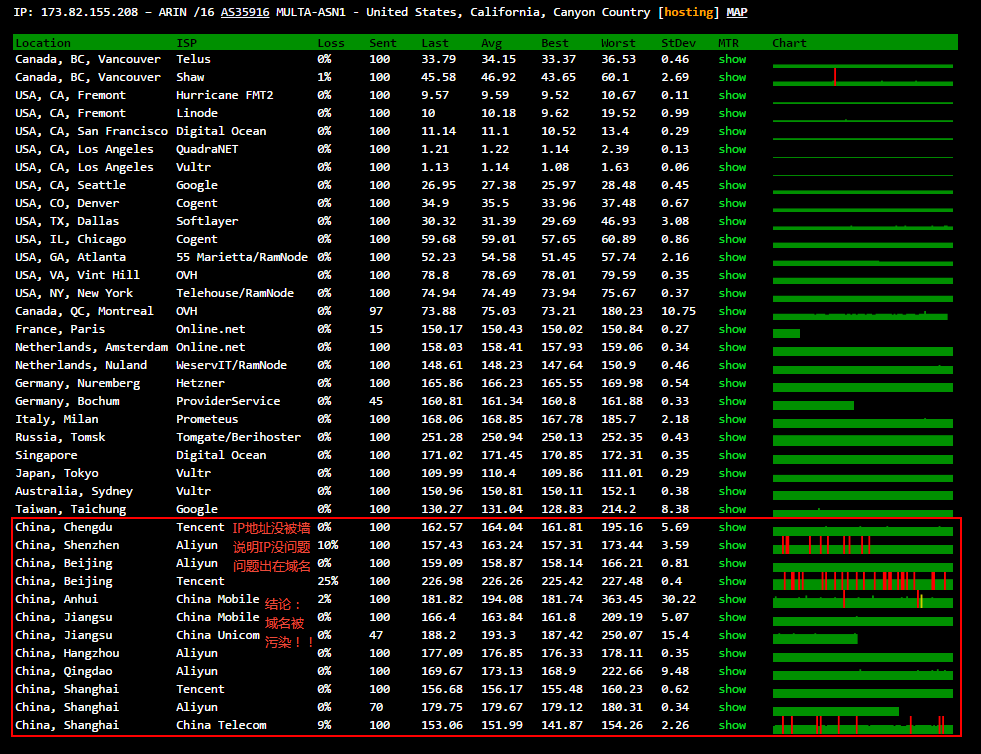Show MTR for Sydney Vultr row

pyautogui.click(x=732, y=491)
